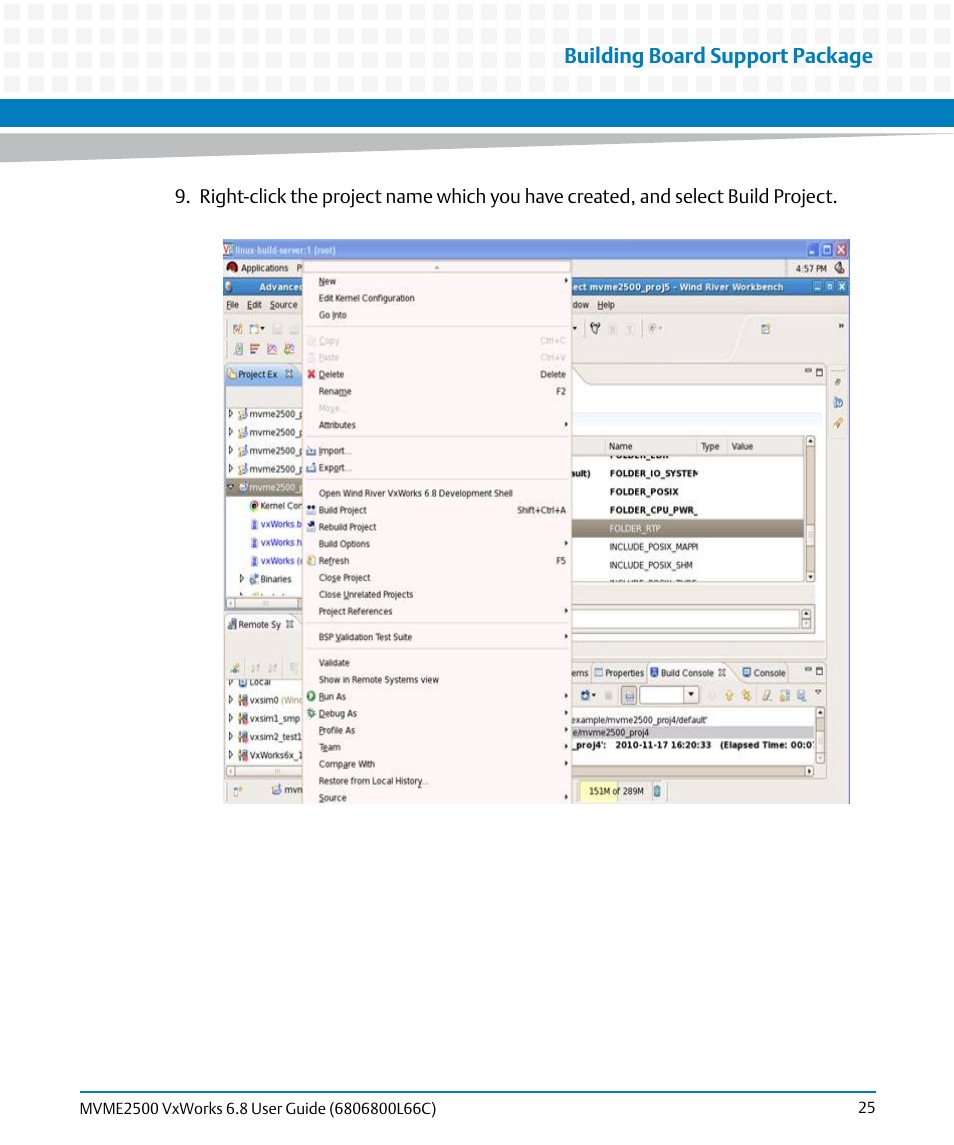The height and width of the screenshot is (1145, 954).
Task: Select the Project Explorer tab
Action: click(x=260, y=374)
